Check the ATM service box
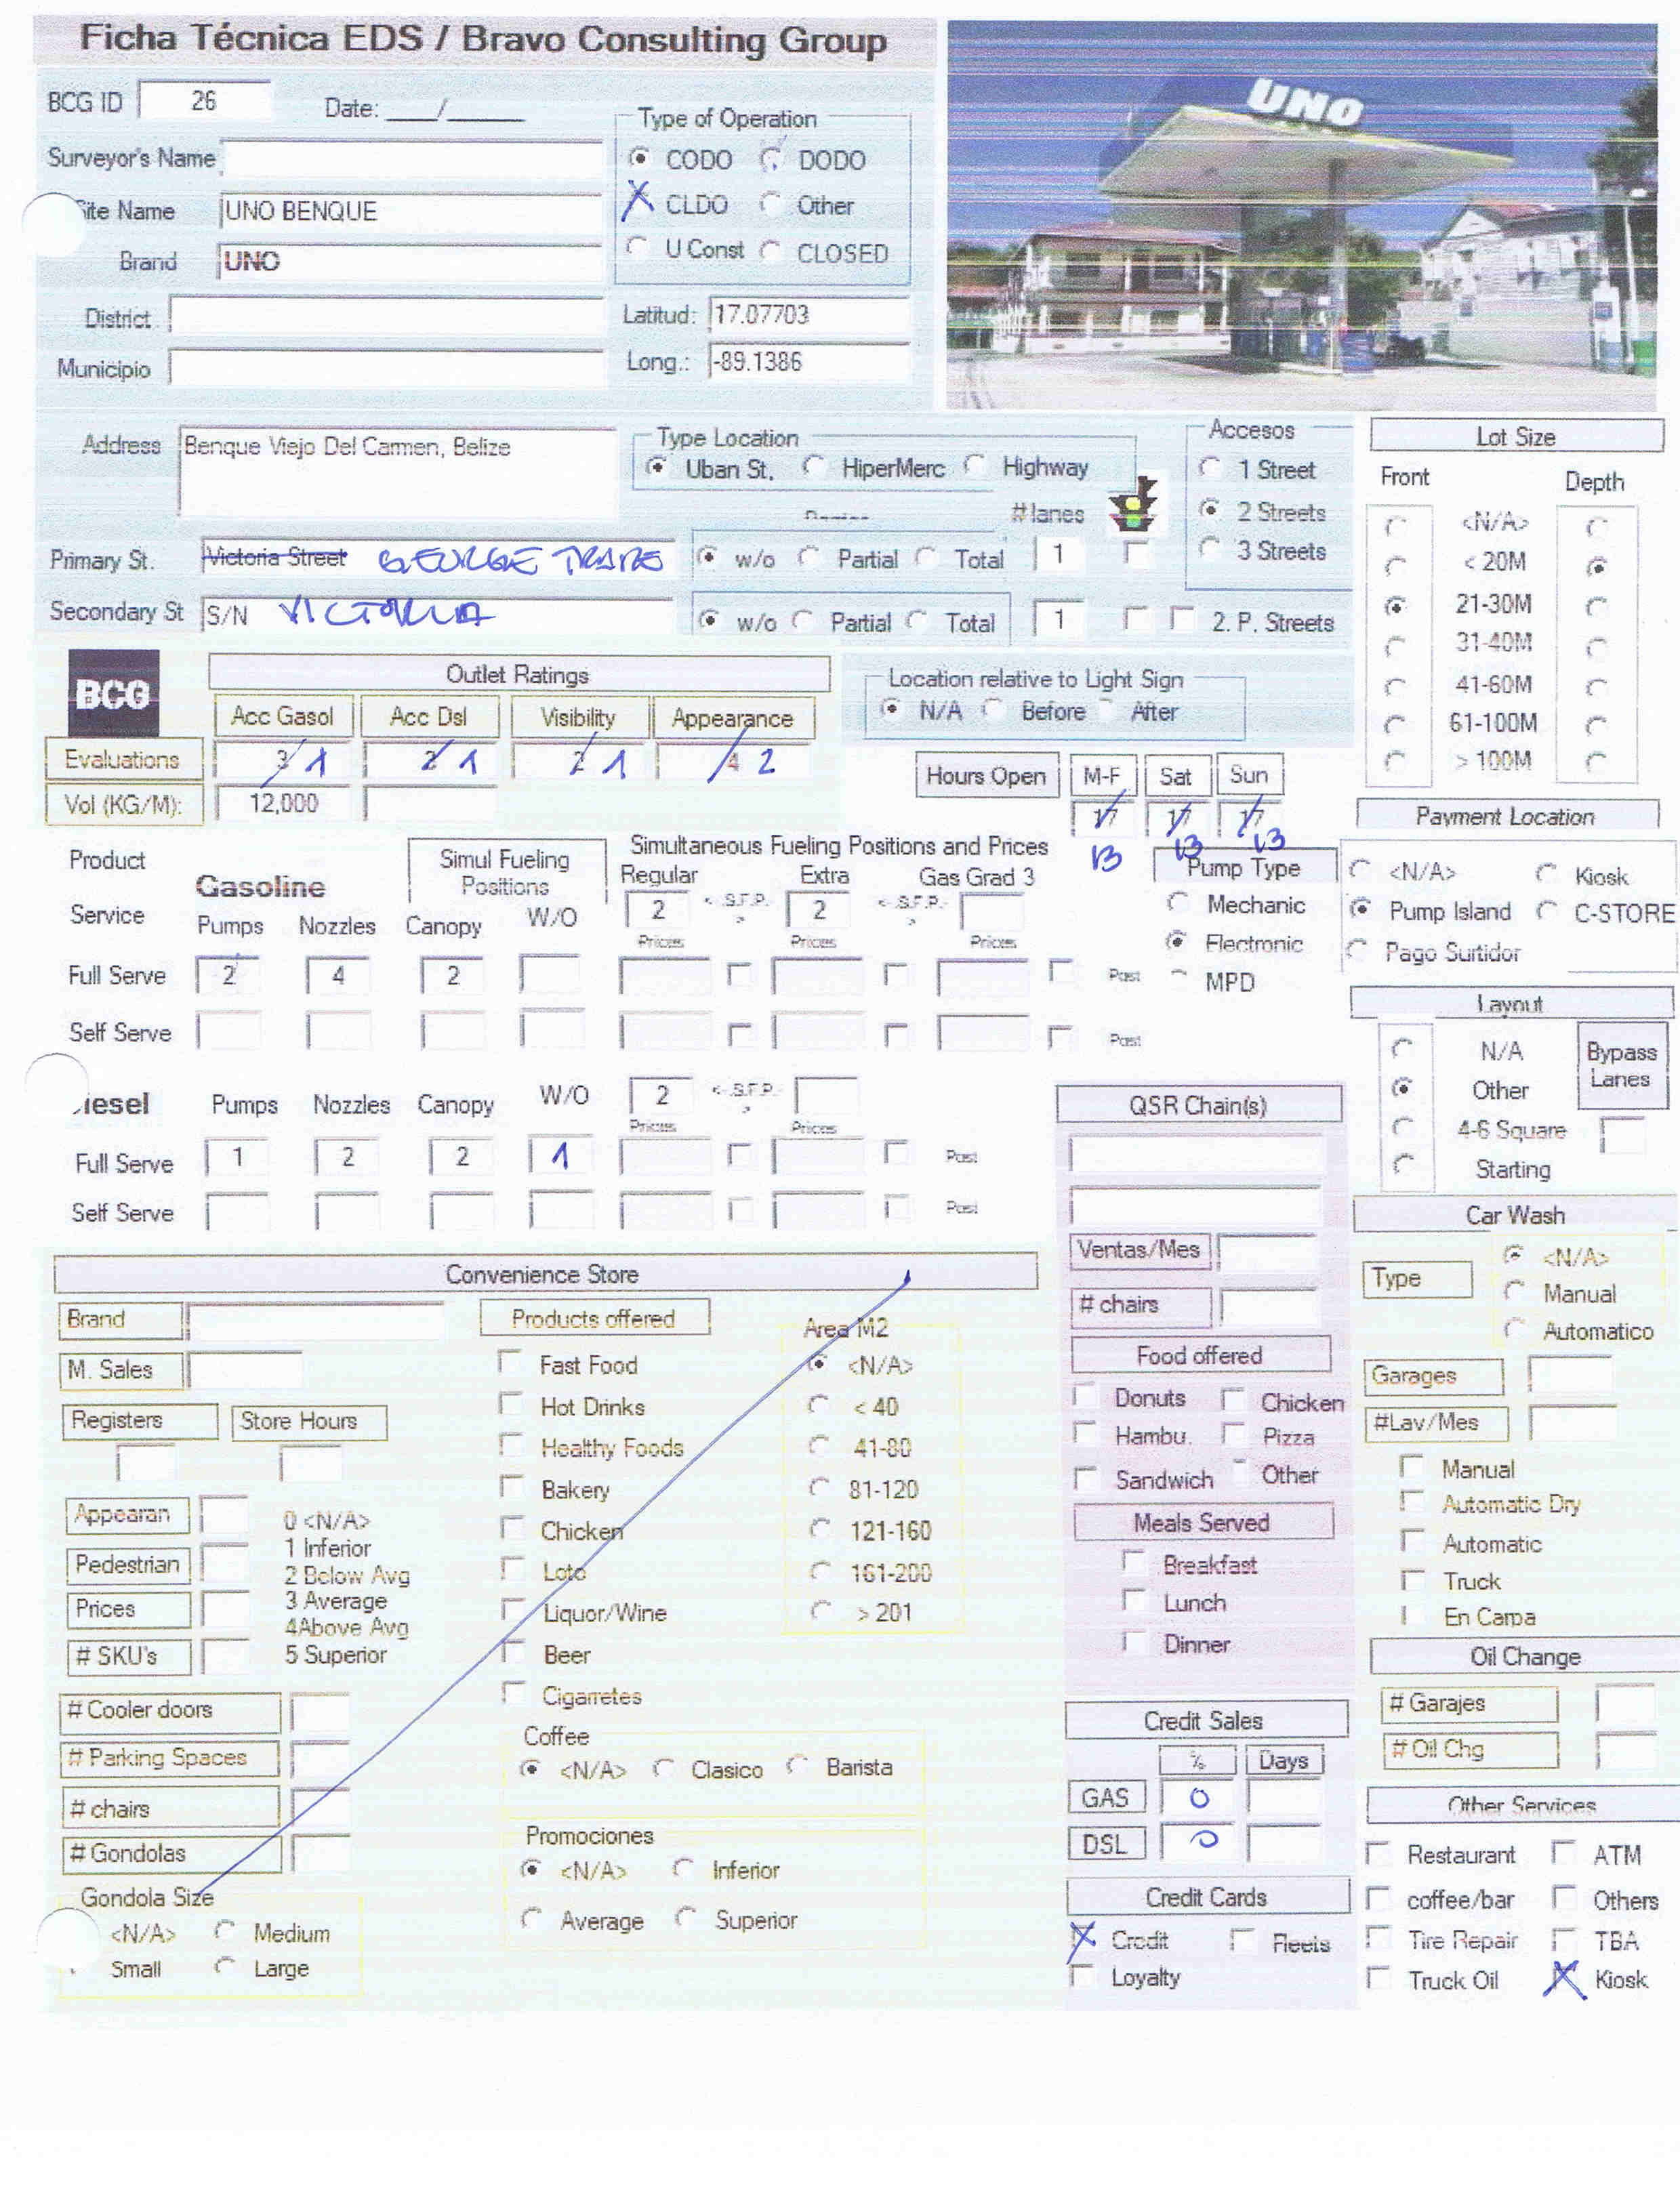 click(x=1564, y=1852)
